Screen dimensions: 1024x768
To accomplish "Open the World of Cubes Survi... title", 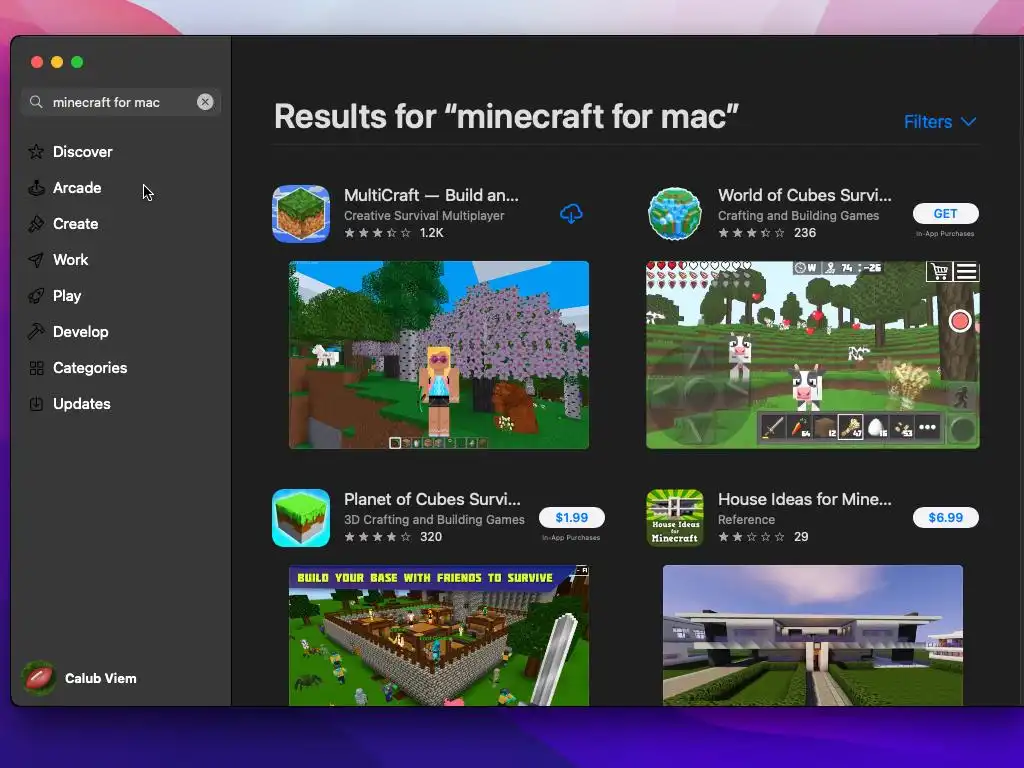I will coord(805,195).
